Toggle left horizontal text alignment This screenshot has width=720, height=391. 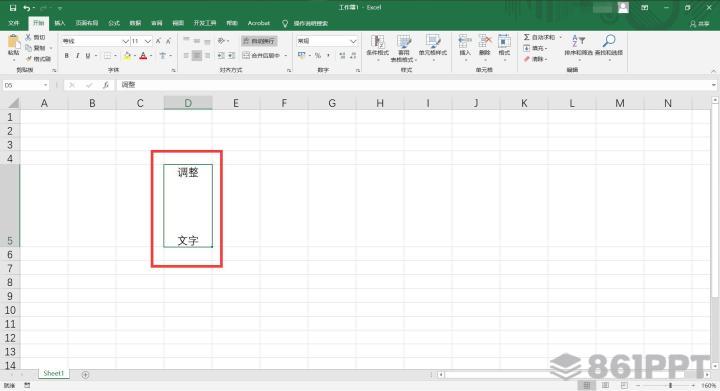coord(186,56)
